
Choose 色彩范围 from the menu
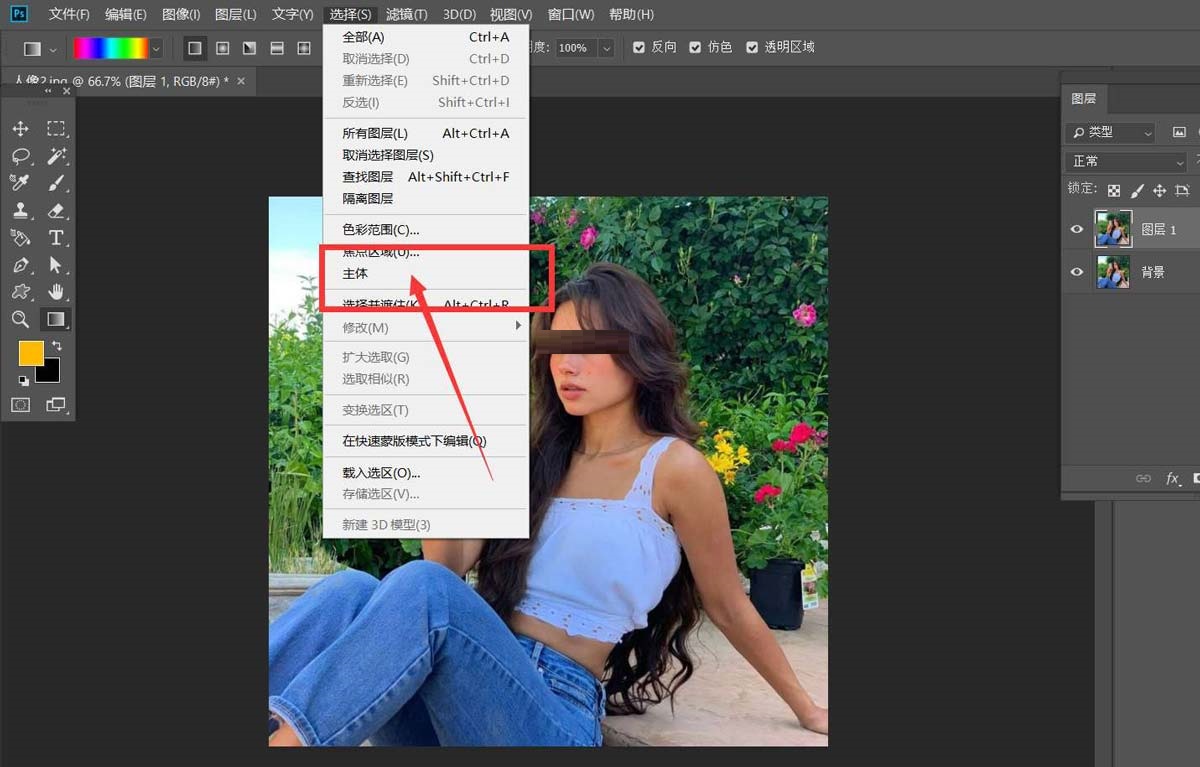pos(379,229)
